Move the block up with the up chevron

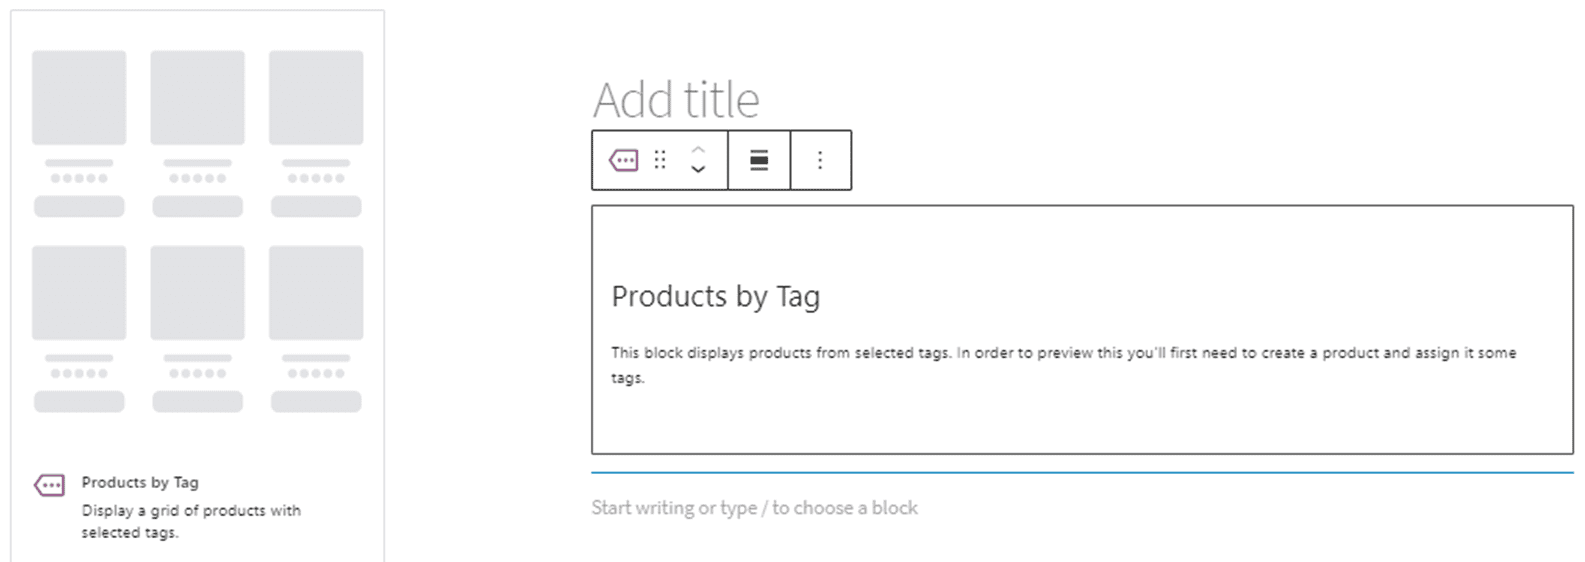[698, 150]
